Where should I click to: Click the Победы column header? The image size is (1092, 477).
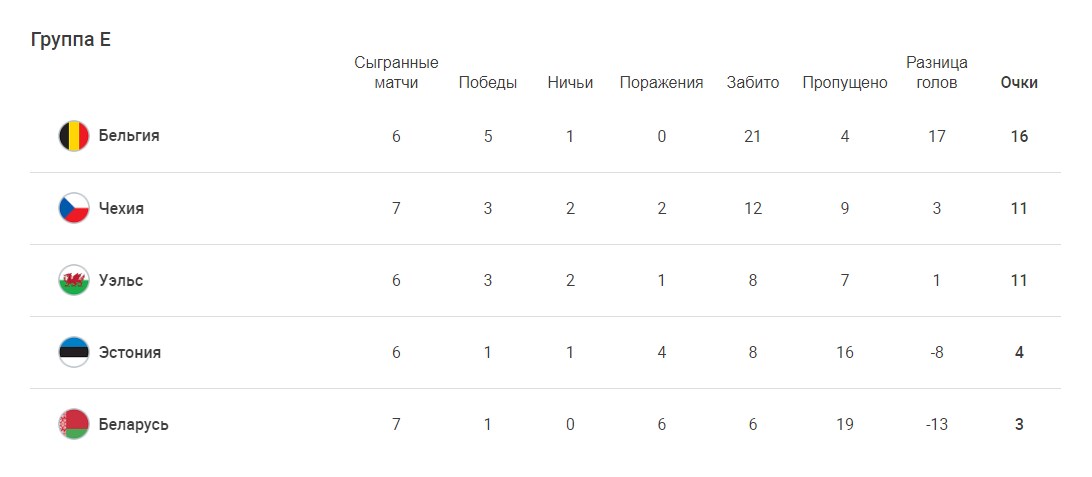click(x=488, y=83)
